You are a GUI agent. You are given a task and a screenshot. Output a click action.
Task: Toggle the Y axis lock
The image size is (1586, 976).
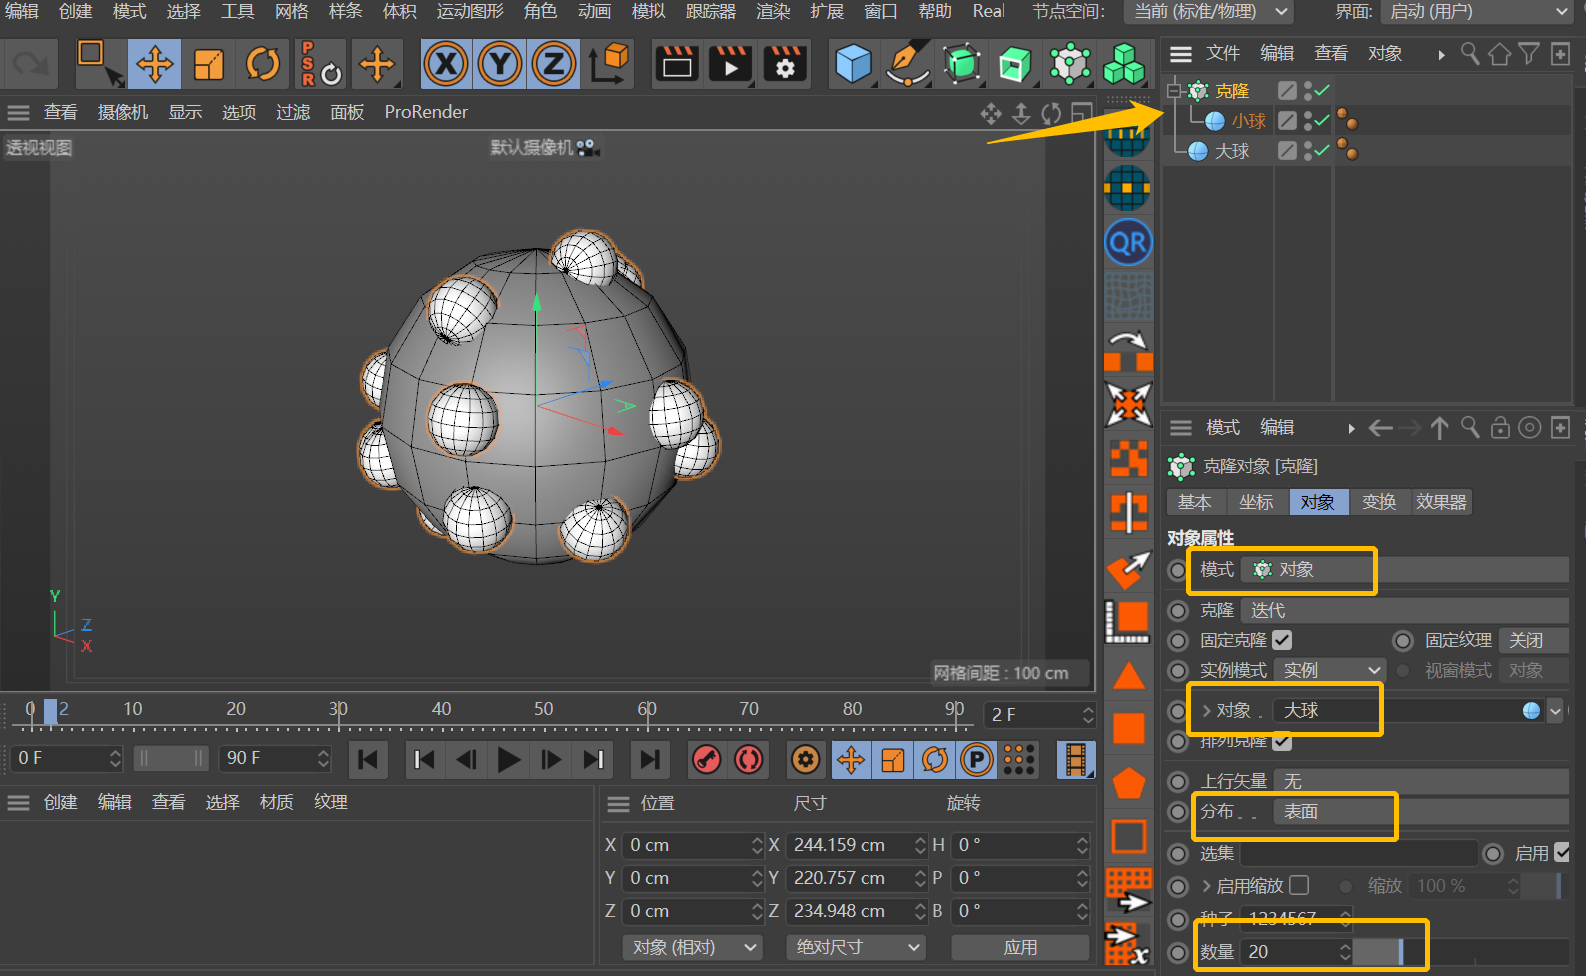click(x=500, y=65)
